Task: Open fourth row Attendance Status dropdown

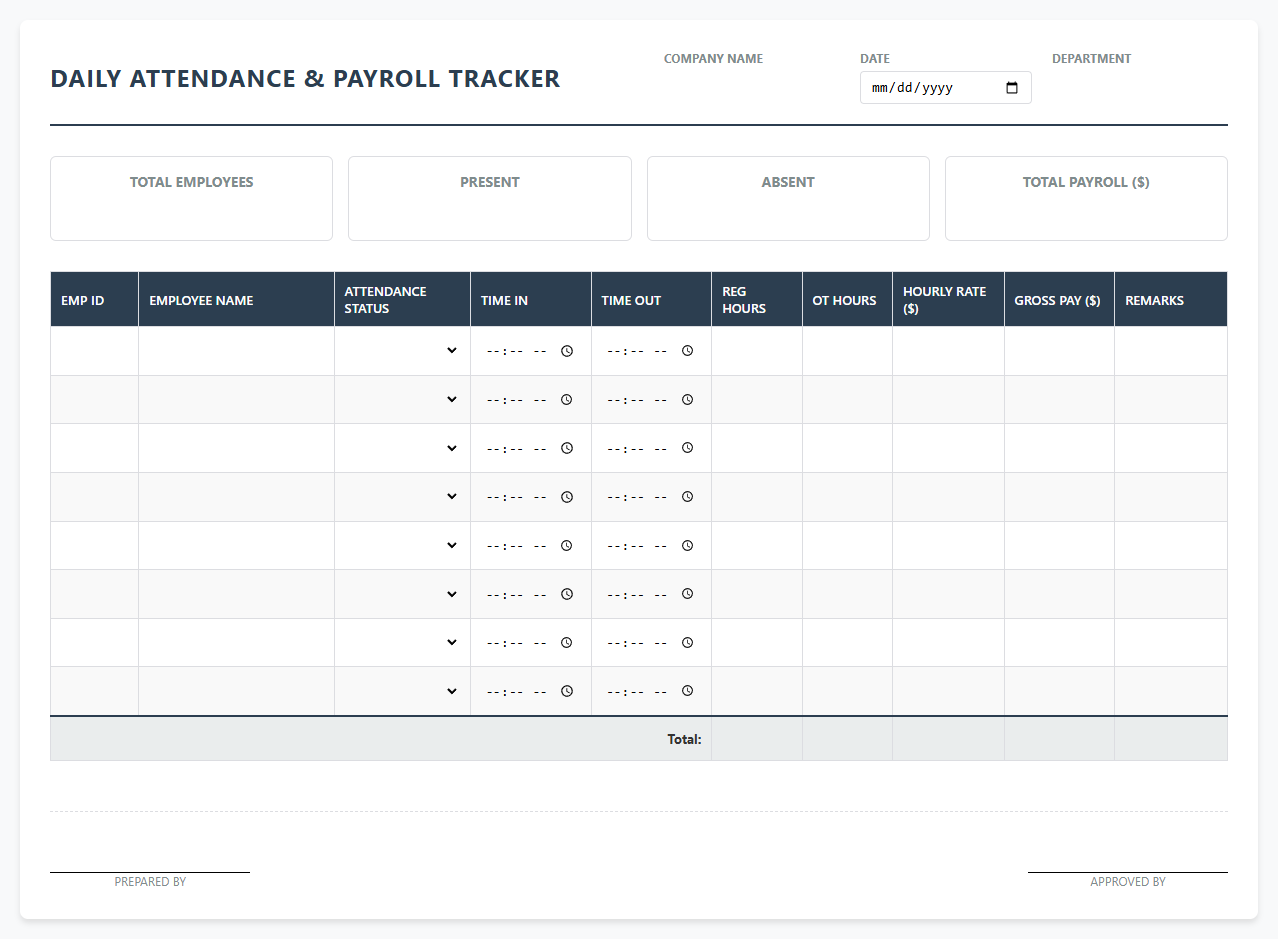Action: tap(402, 497)
